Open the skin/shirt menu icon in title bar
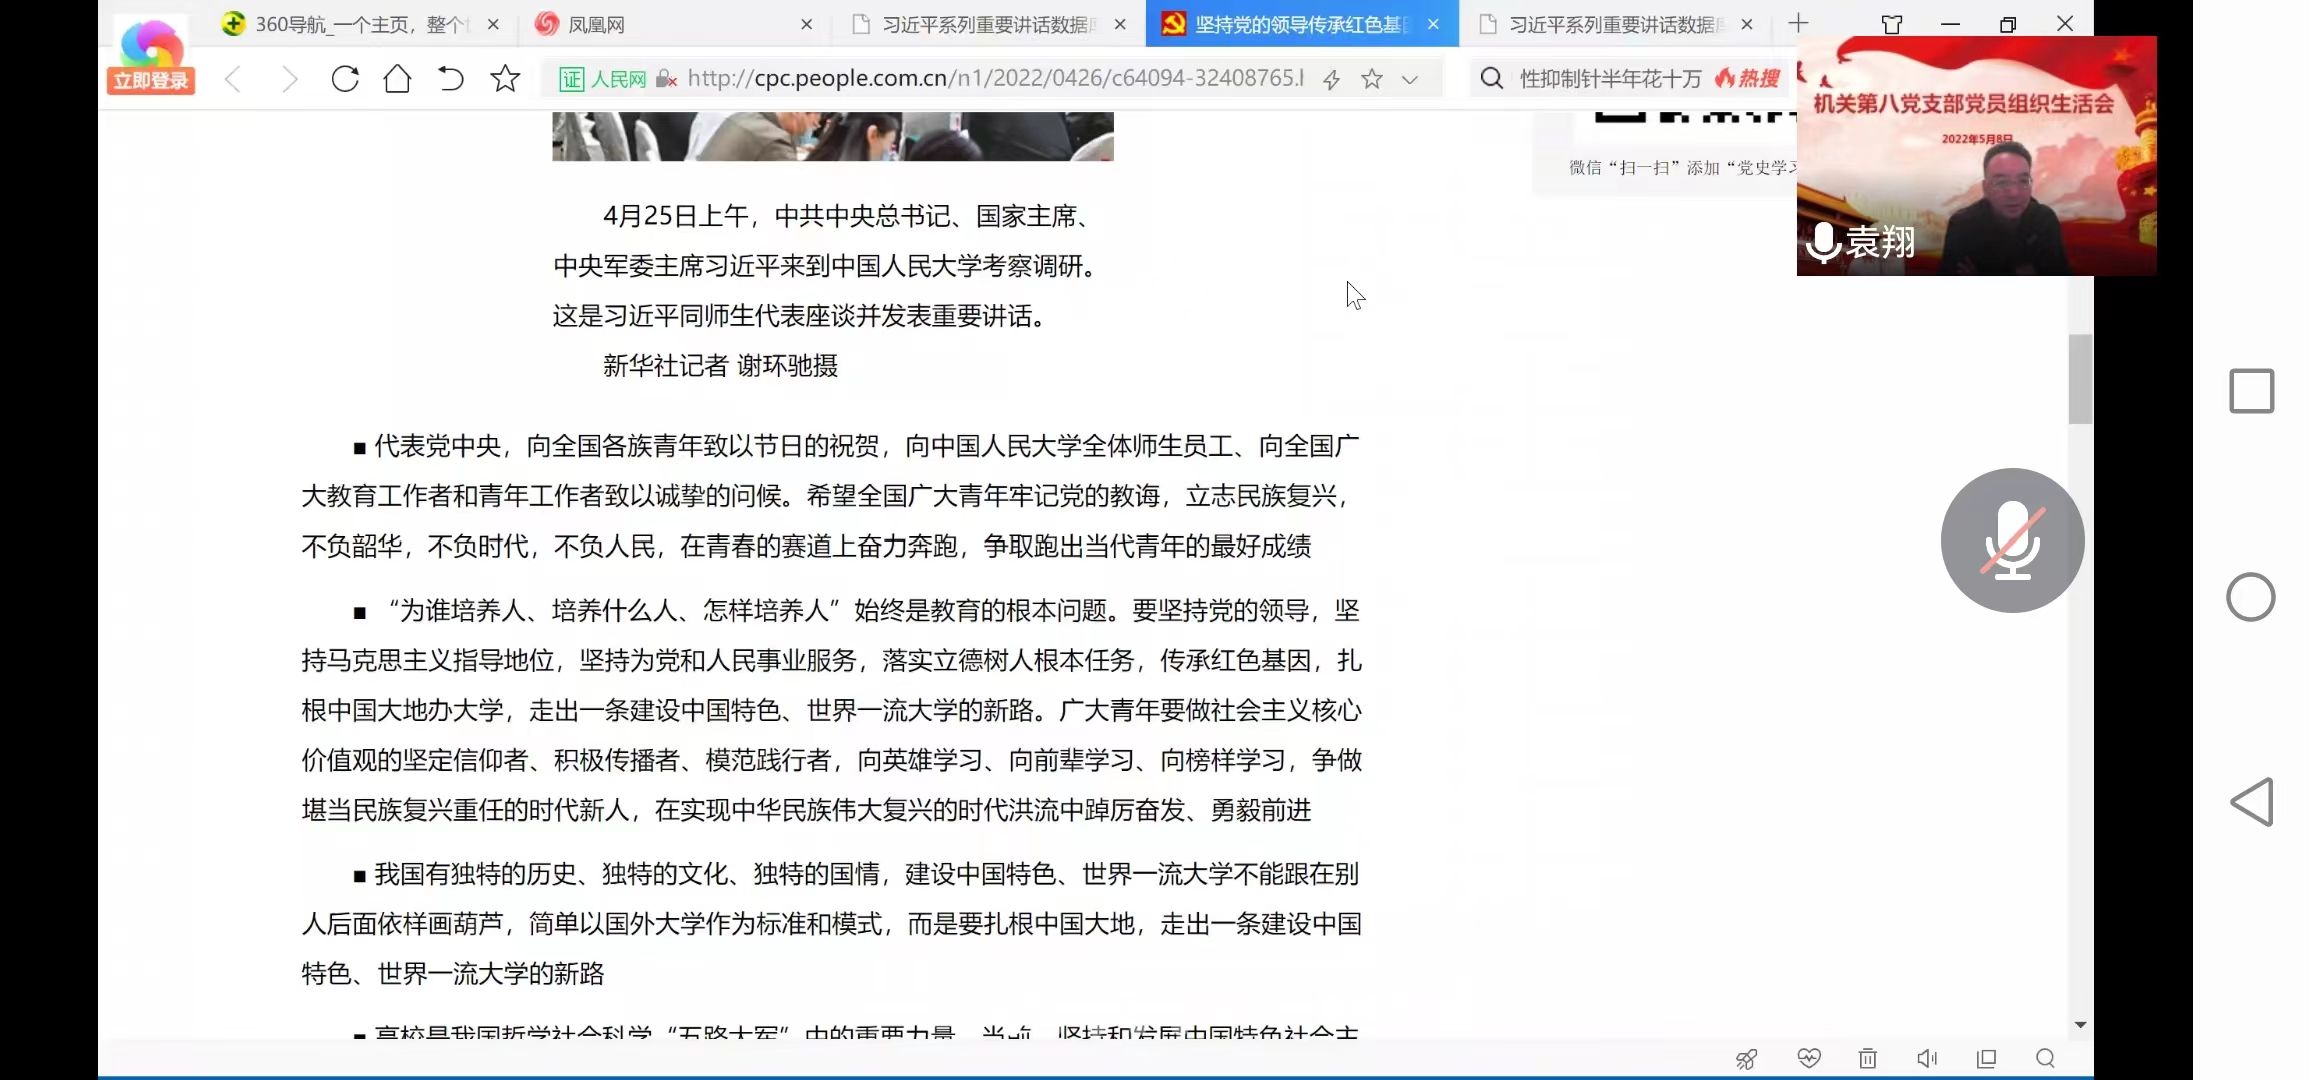The width and height of the screenshot is (2310, 1080). pyautogui.click(x=1891, y=24)
